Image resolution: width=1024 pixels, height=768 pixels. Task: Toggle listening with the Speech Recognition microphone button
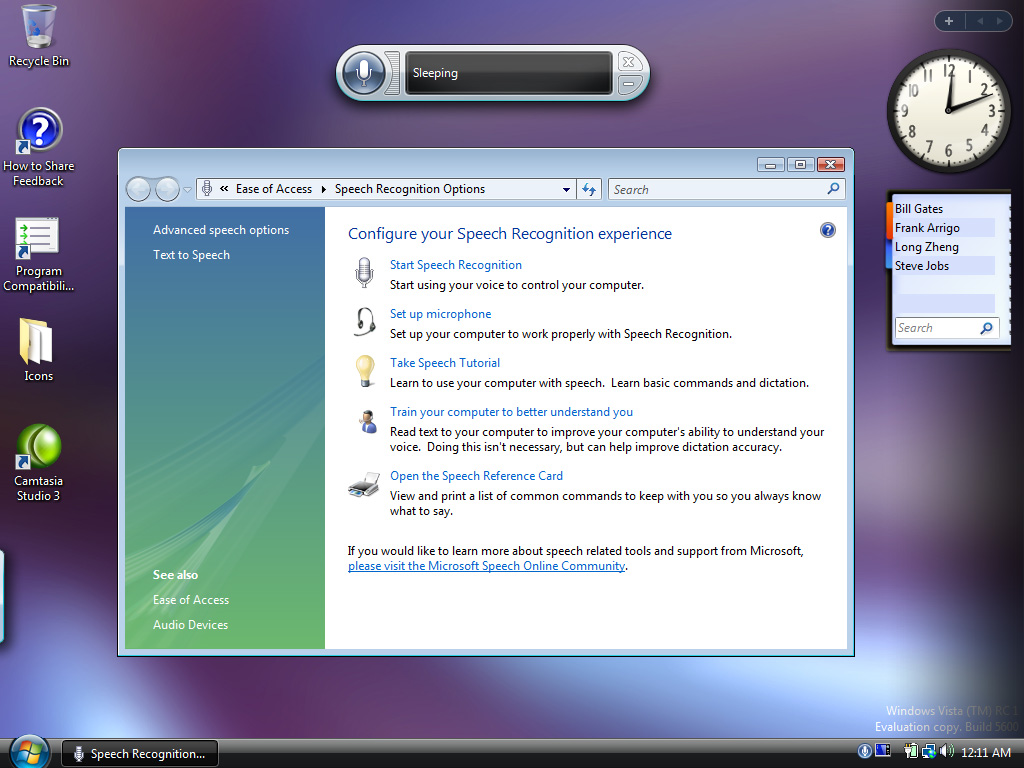click(x=366, y=72)
